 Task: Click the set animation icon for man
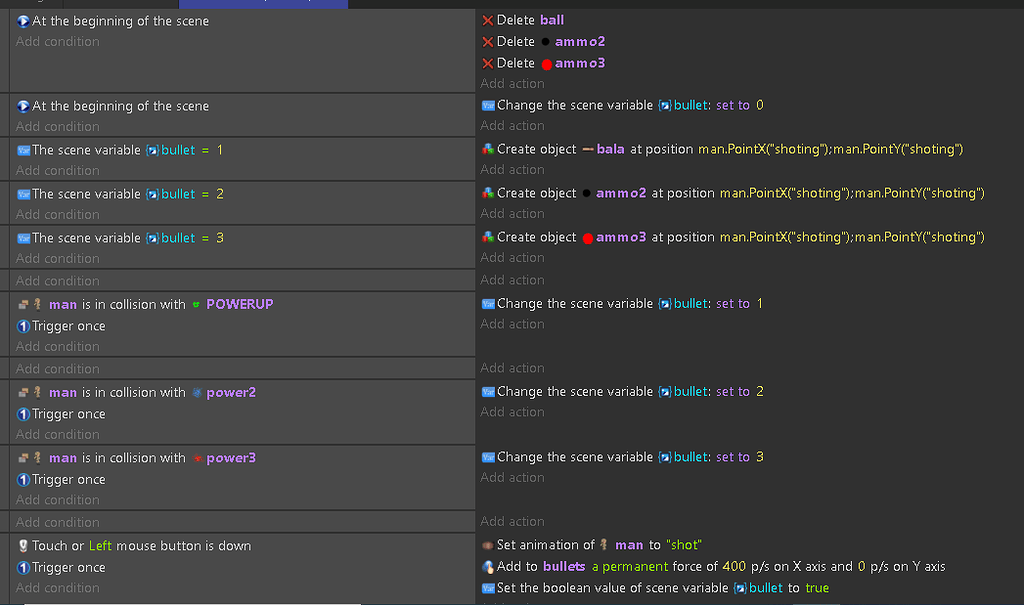tap(487, 544)
